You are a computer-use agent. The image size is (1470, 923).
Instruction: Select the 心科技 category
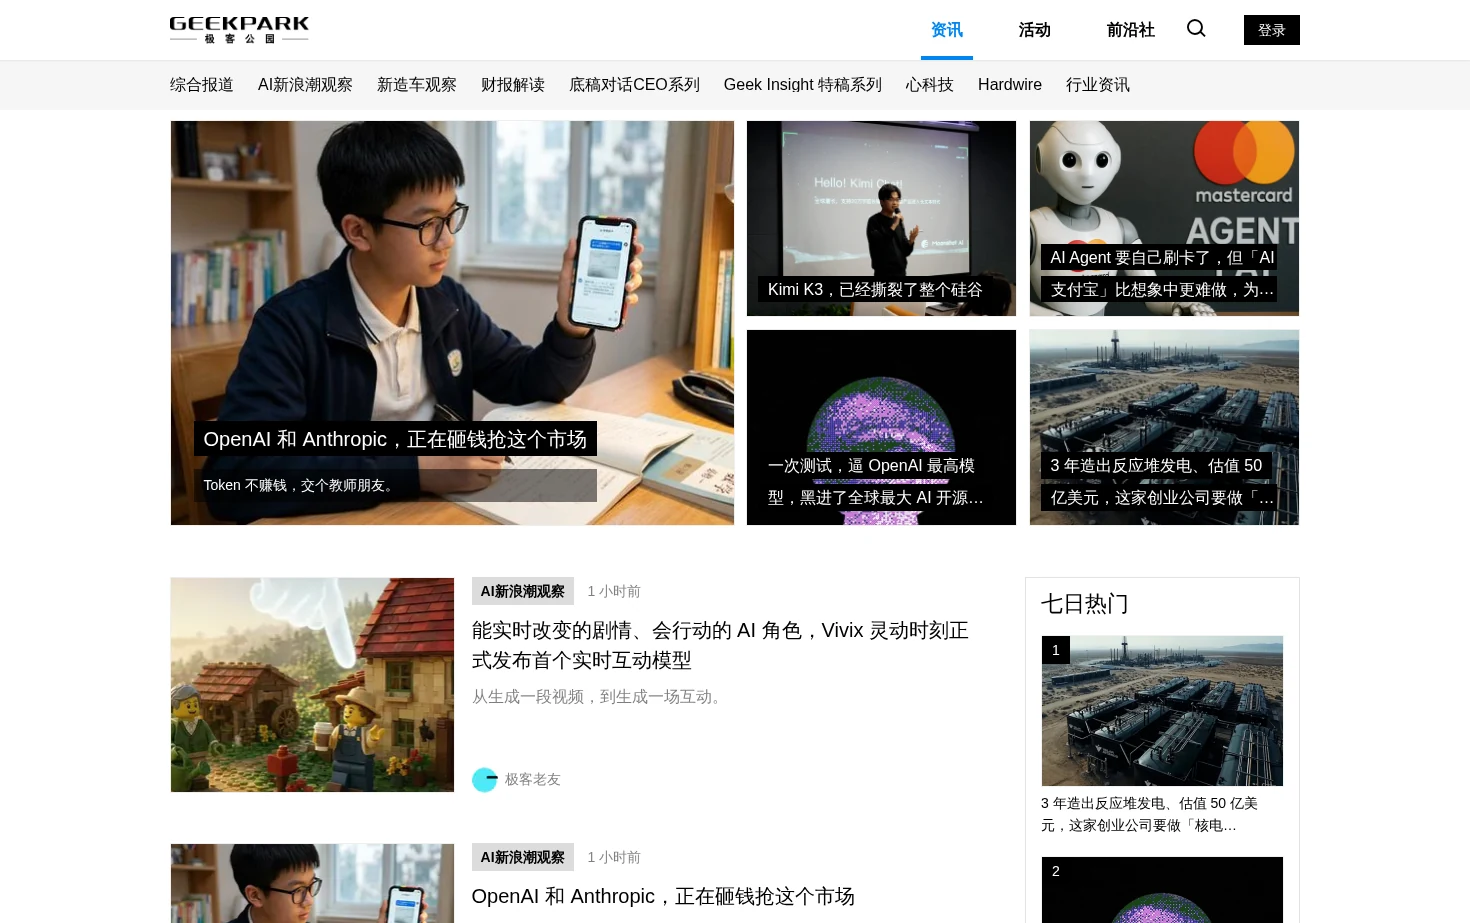click(x=930, y=85)
